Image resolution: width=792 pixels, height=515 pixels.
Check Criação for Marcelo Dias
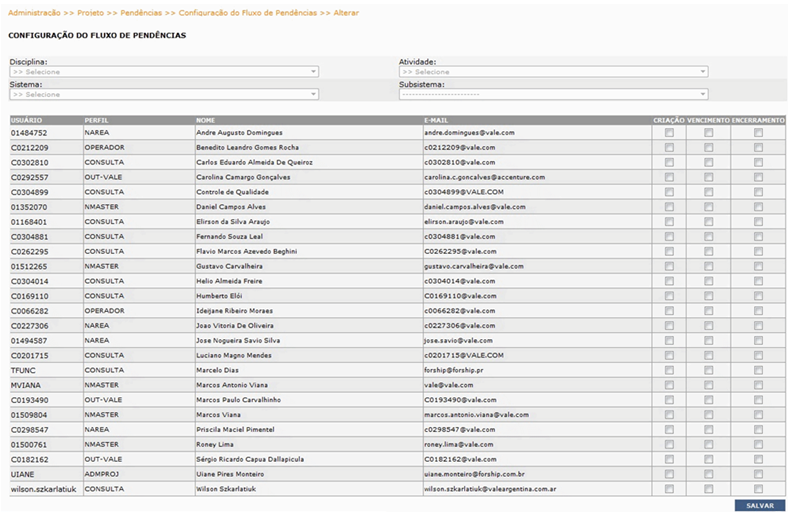point(669,370)
